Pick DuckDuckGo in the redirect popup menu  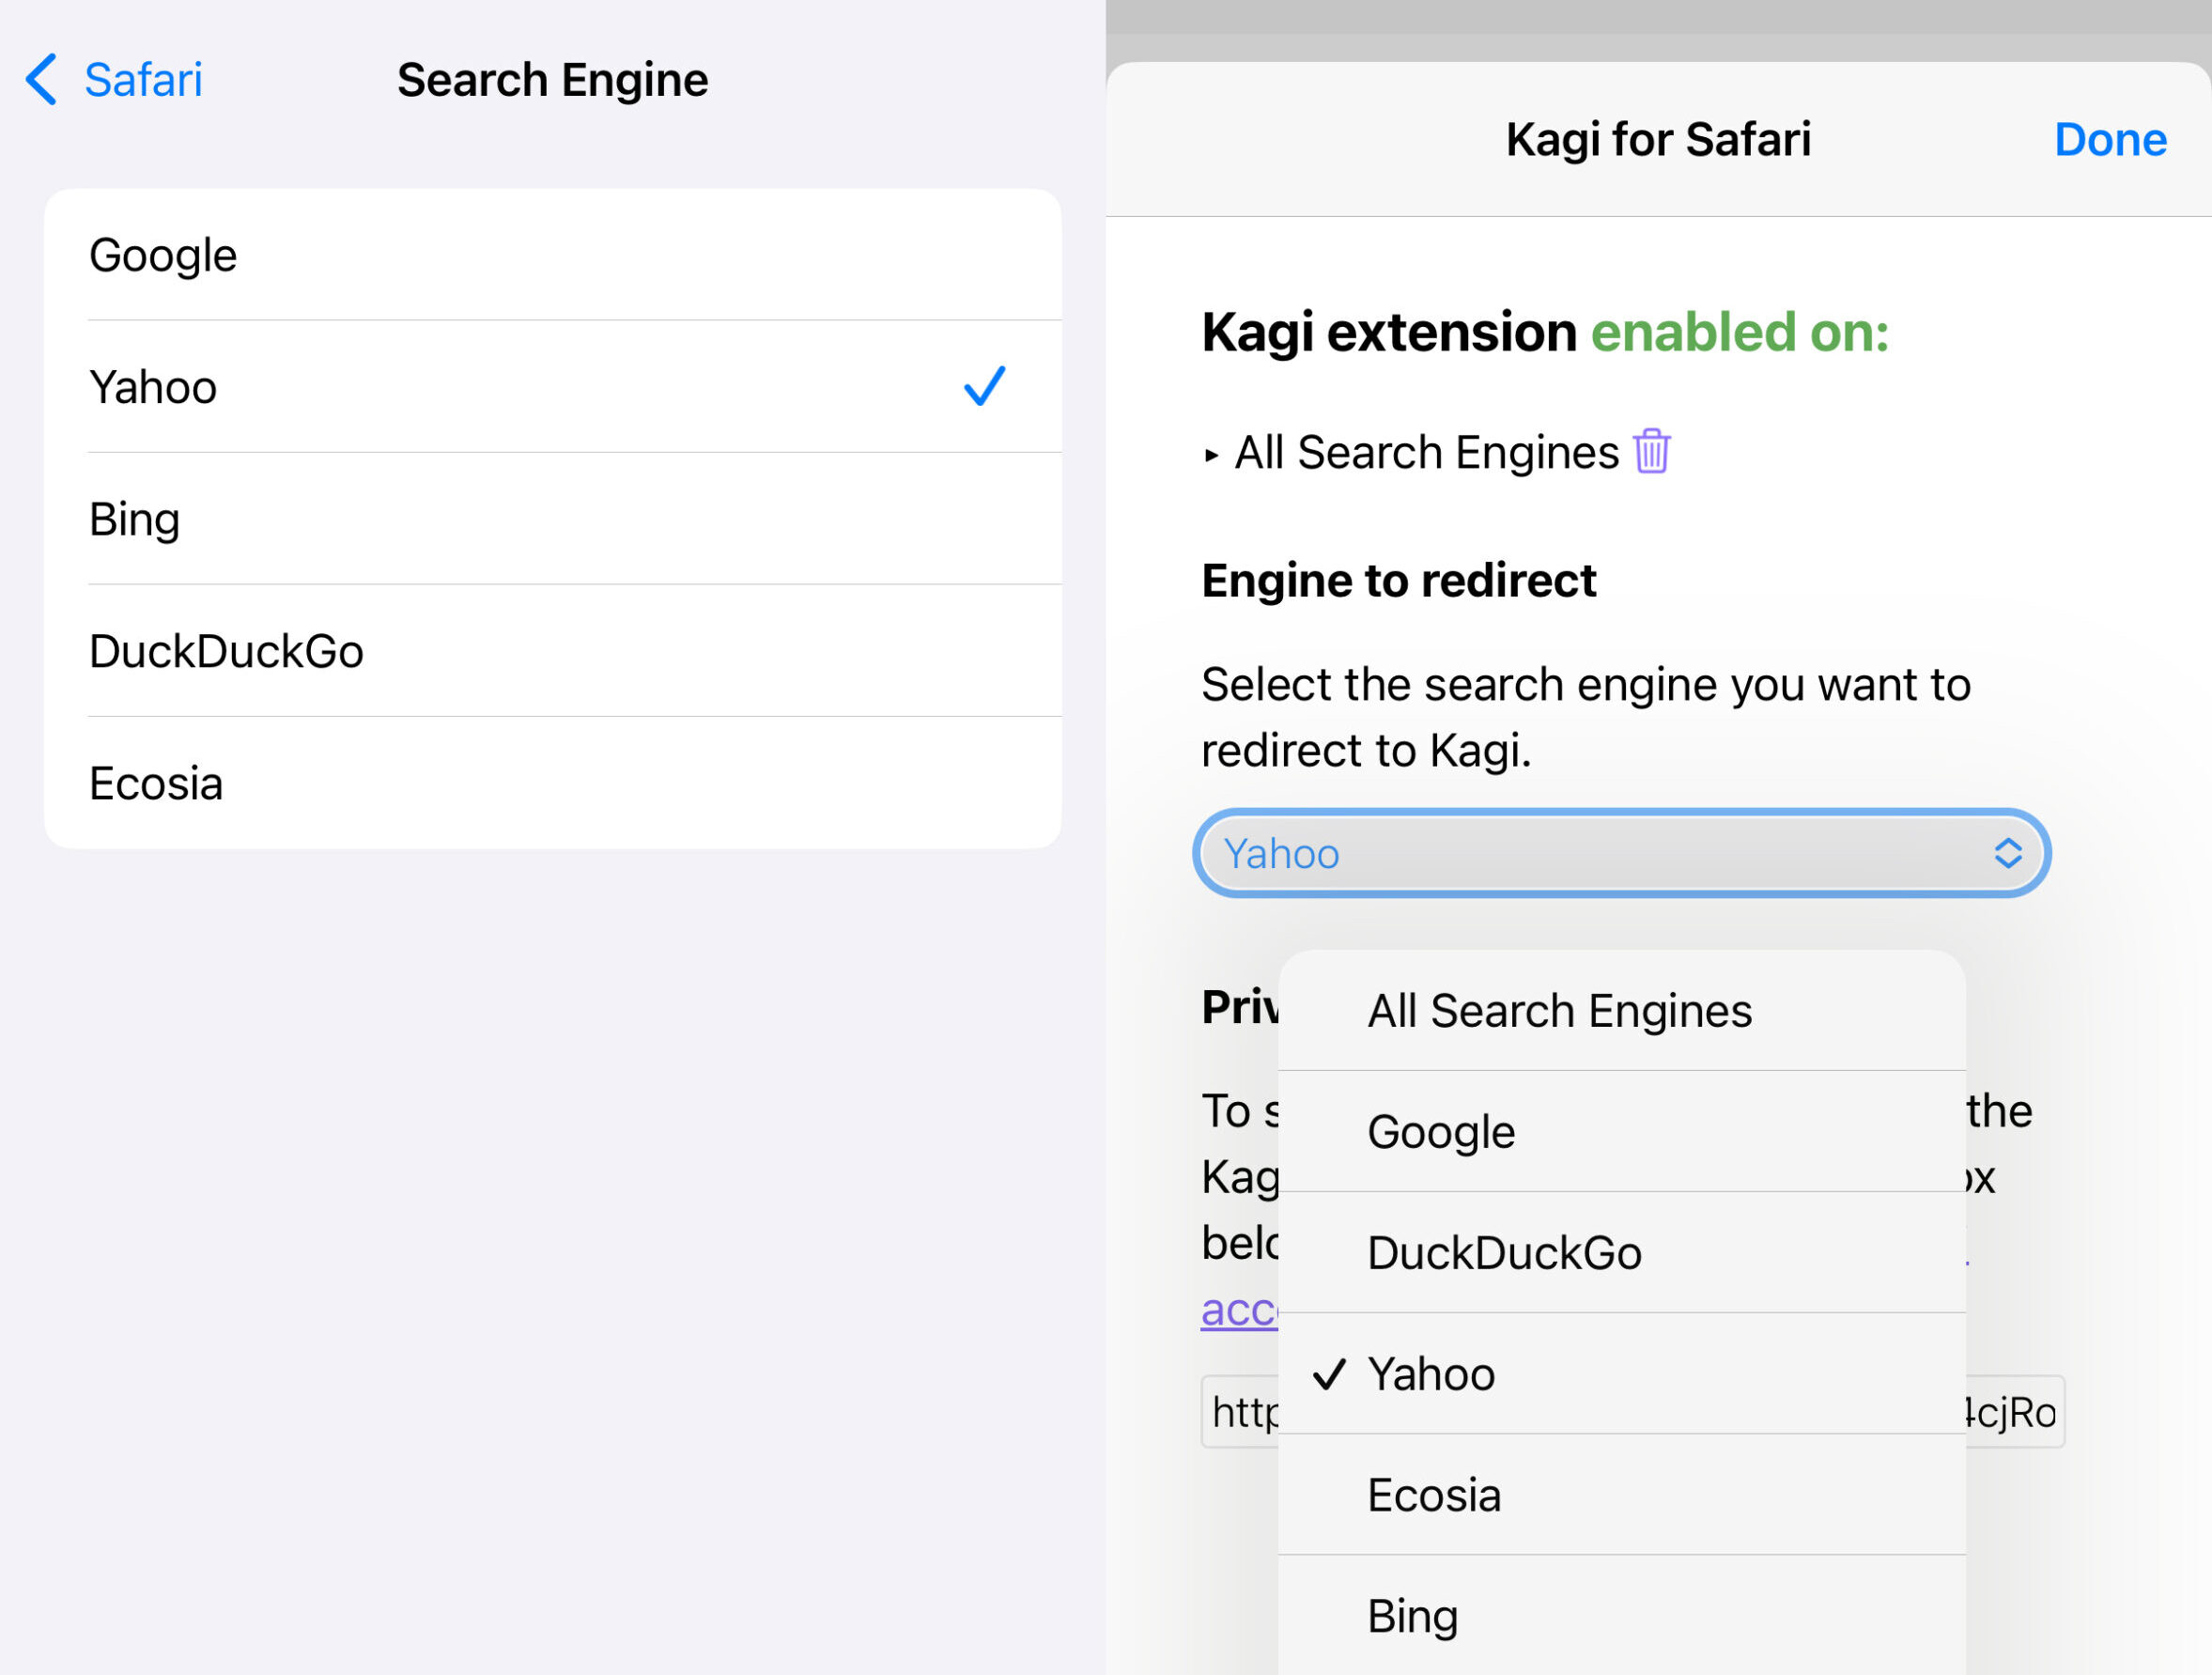1504,1253
